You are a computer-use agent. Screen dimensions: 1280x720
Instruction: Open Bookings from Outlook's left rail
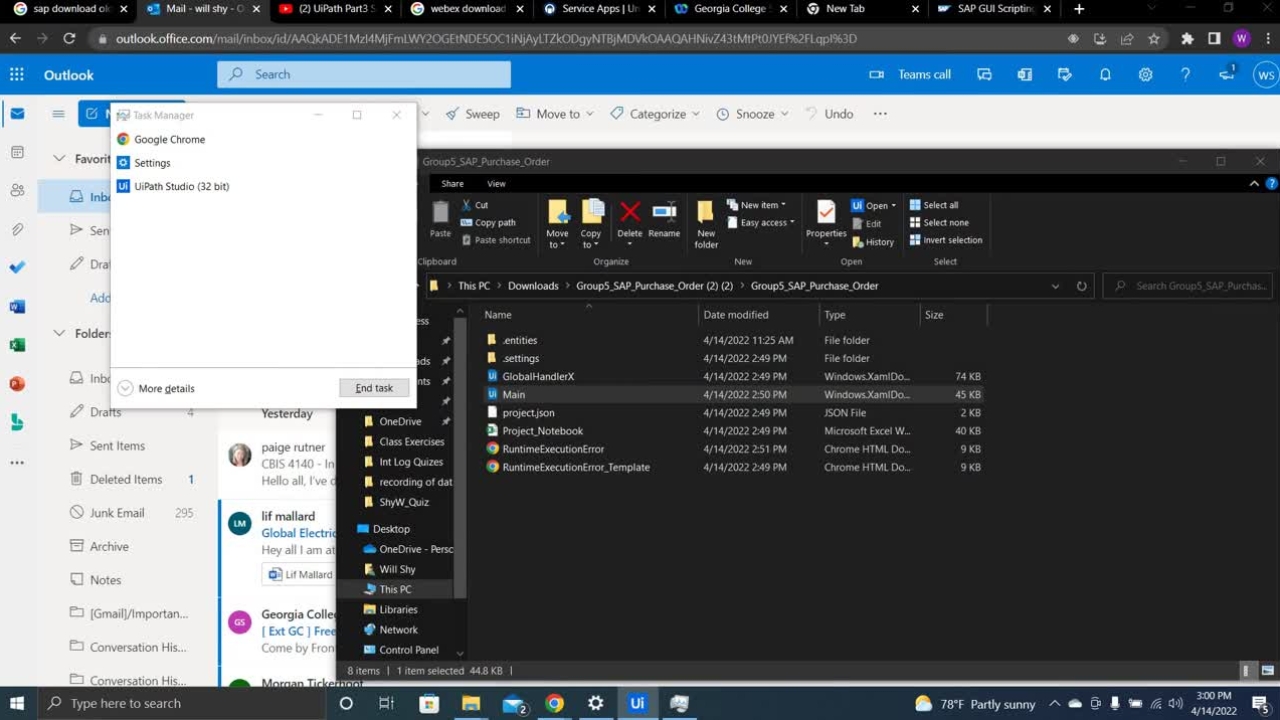(x=17, y=422)
